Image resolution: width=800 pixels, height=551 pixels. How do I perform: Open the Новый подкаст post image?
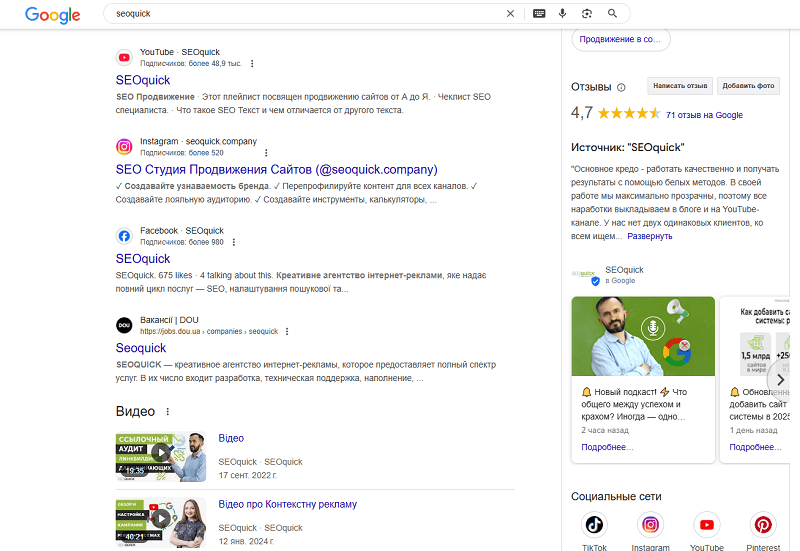[x=643, y=336]
